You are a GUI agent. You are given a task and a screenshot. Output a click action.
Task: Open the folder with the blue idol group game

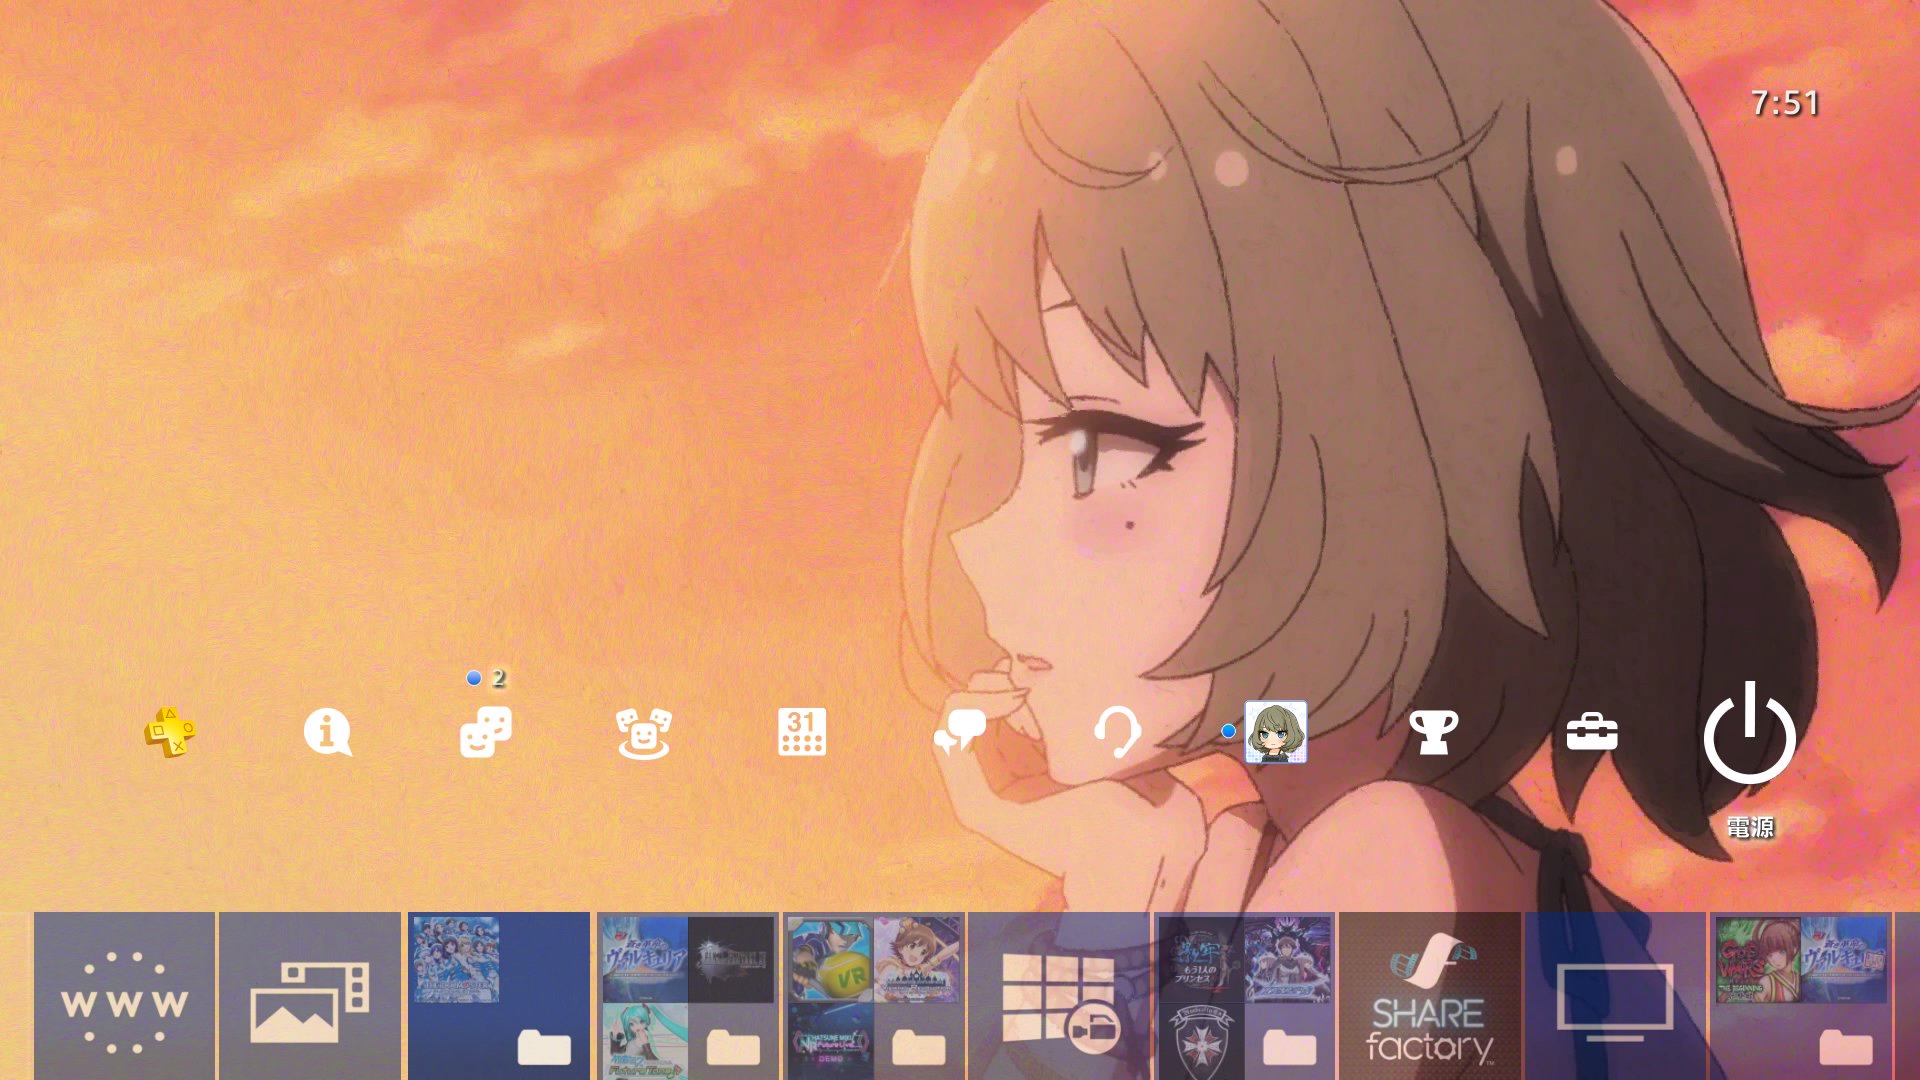(x=499, y=996)
